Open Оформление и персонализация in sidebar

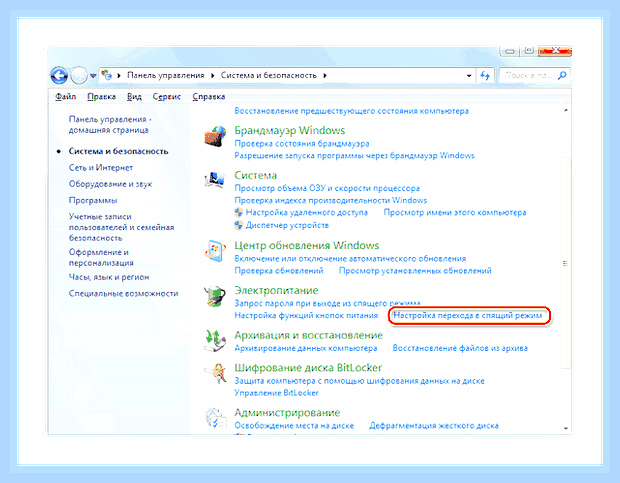(x=101, y=257)
